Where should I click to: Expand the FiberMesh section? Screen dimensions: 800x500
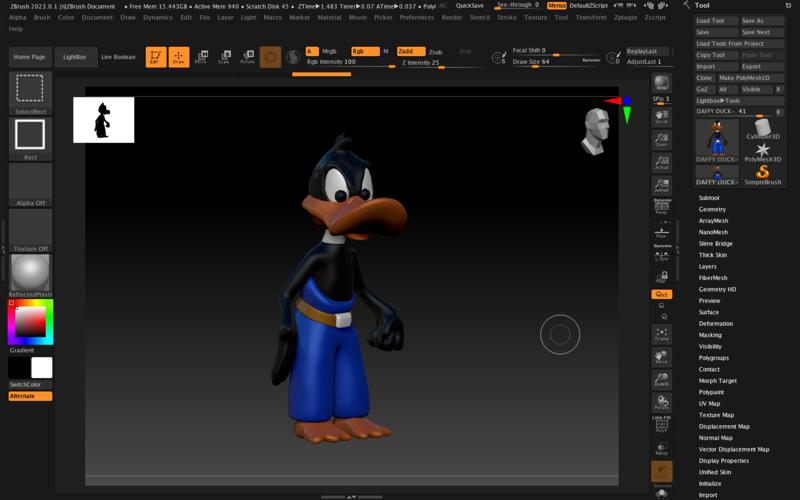(x=713, y=278)
